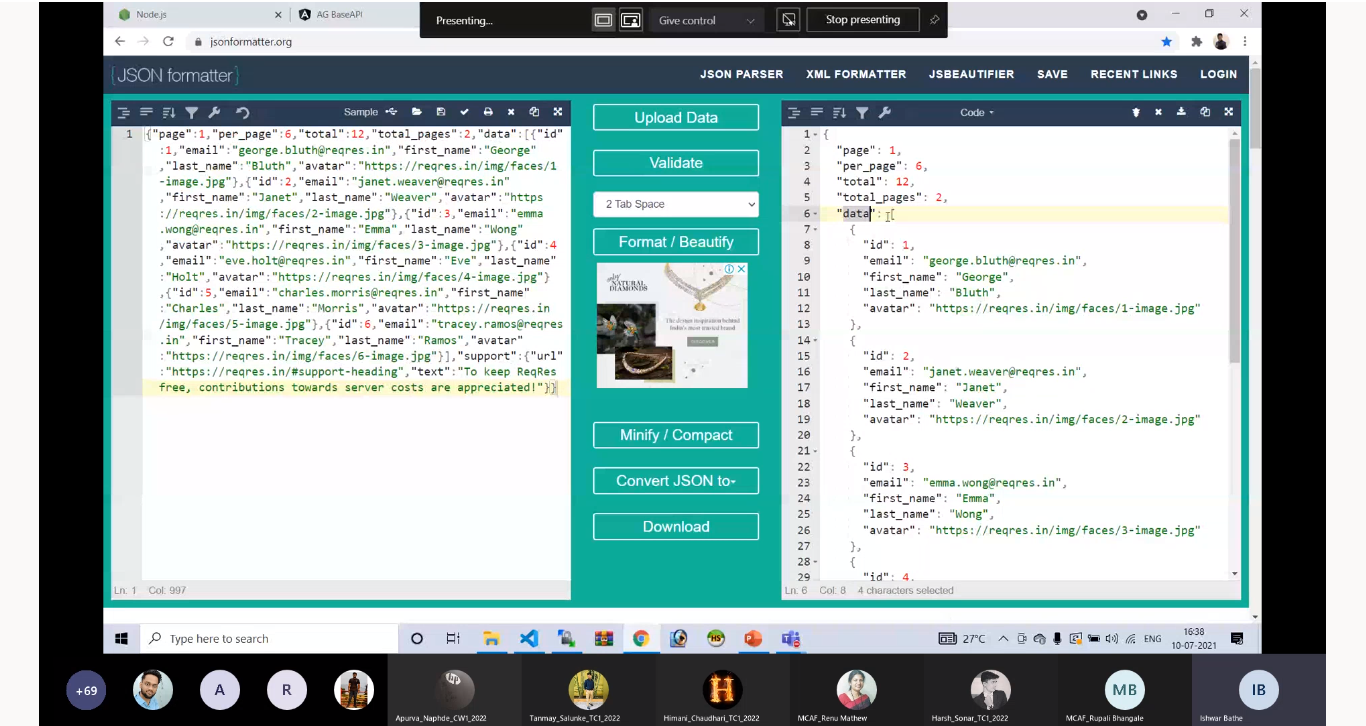1366x726 pixels.
Task: Open file using the folder icon in the left editor
Action: tap(417, 112)
